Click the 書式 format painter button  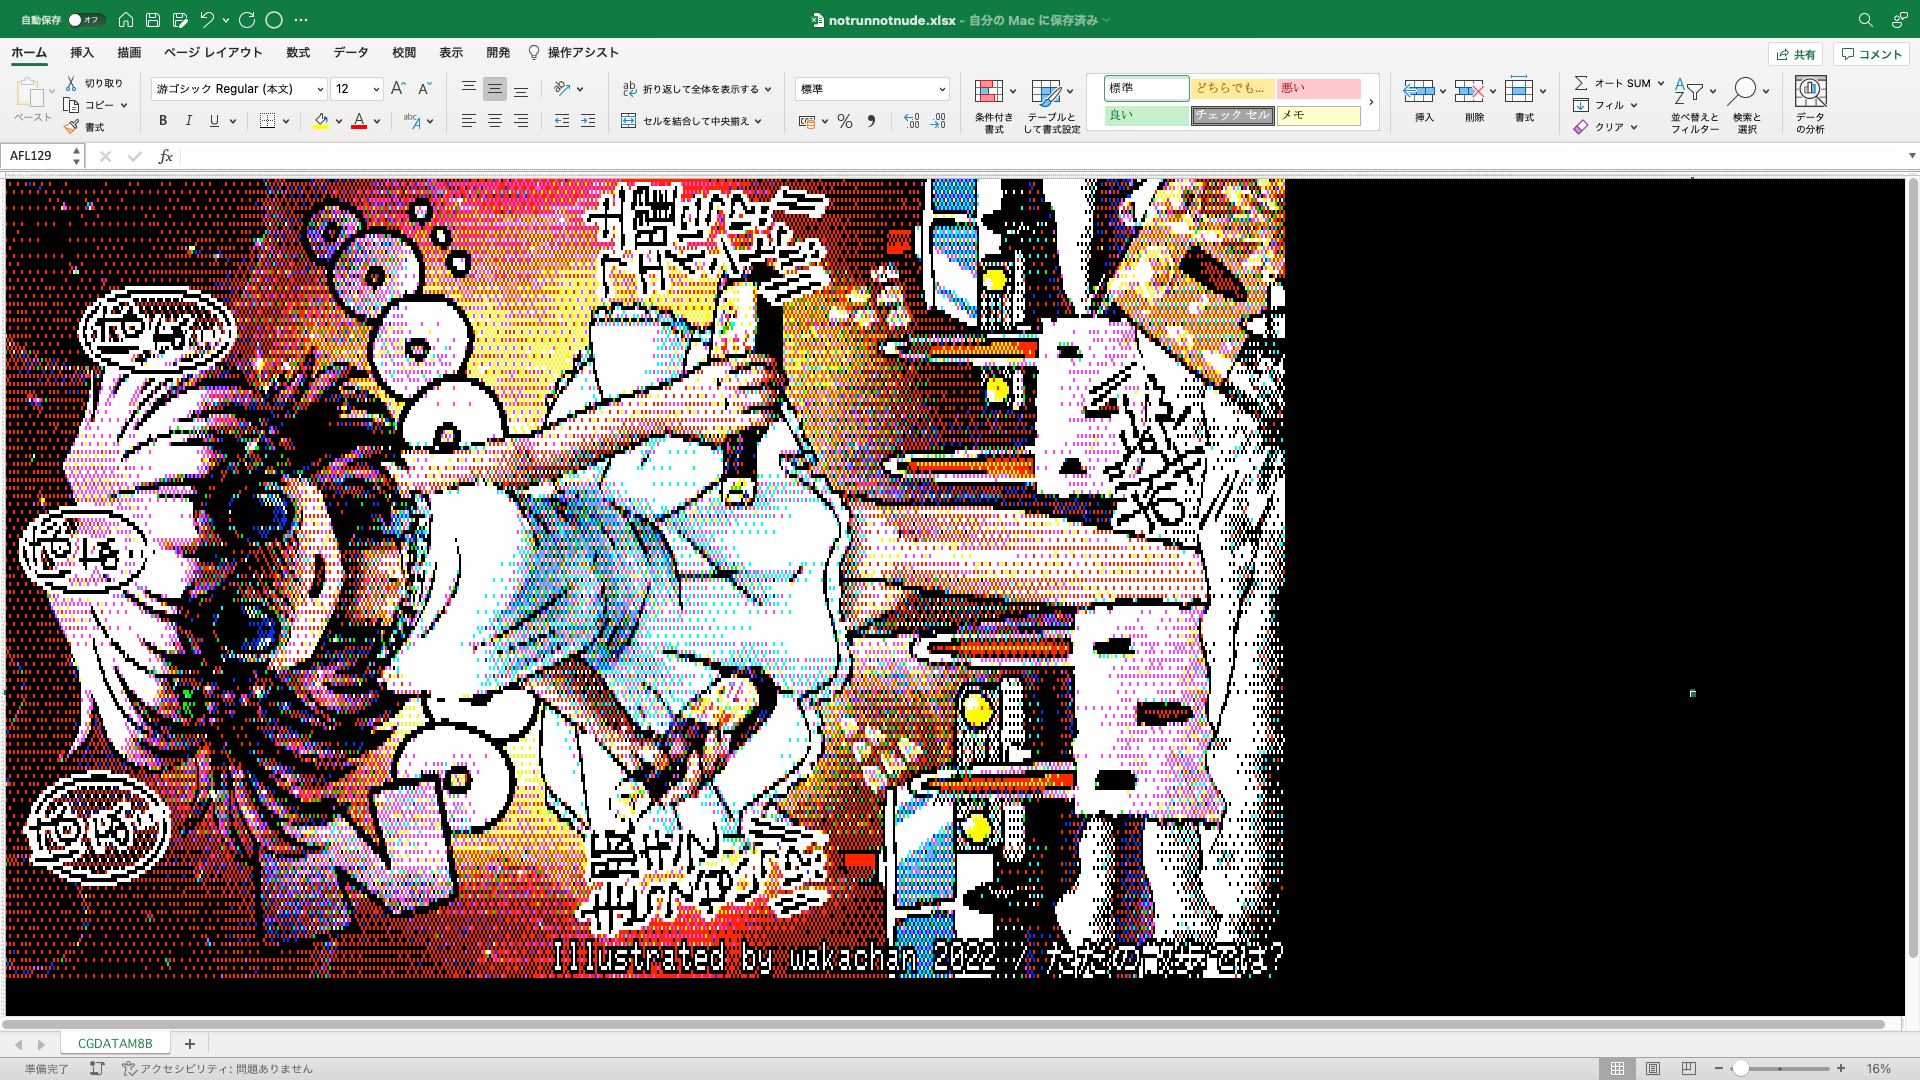[x=85, y=127]
